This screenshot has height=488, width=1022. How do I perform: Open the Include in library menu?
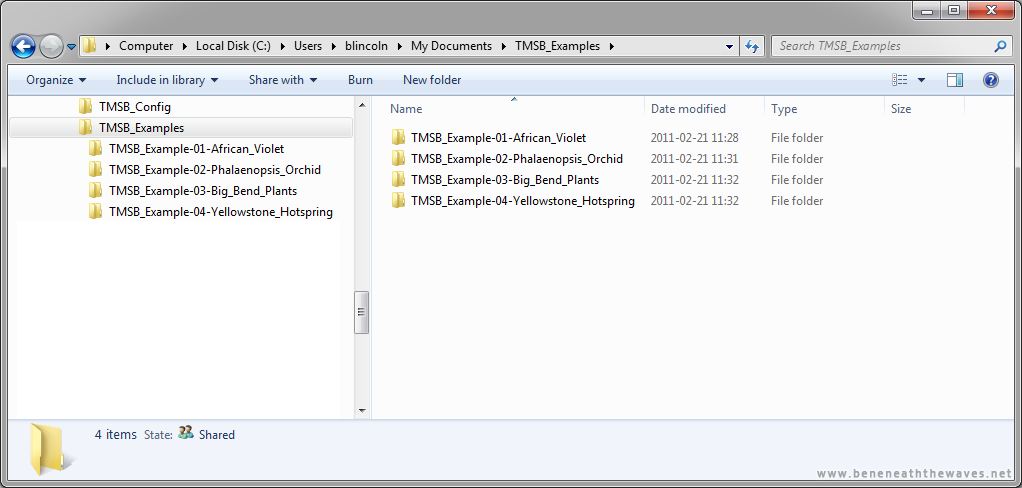(x=168, y=80)
